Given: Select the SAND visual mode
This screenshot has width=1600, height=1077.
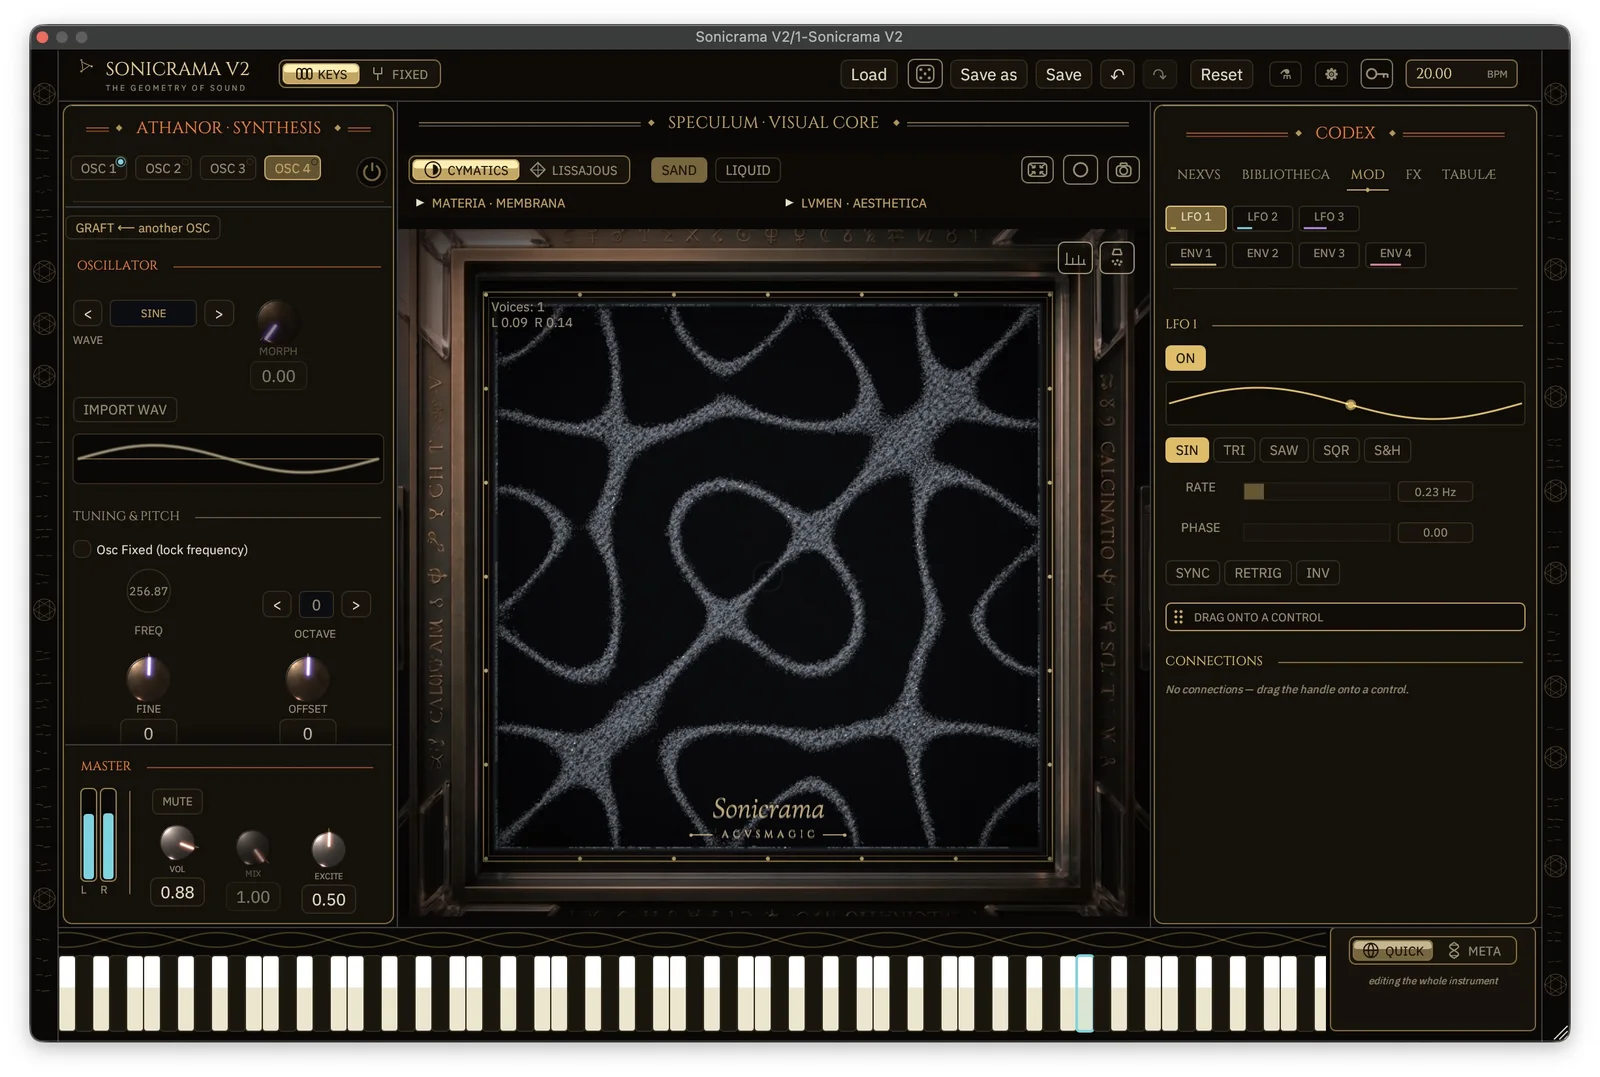Looking at the screenshot, I should click(679, 170).
